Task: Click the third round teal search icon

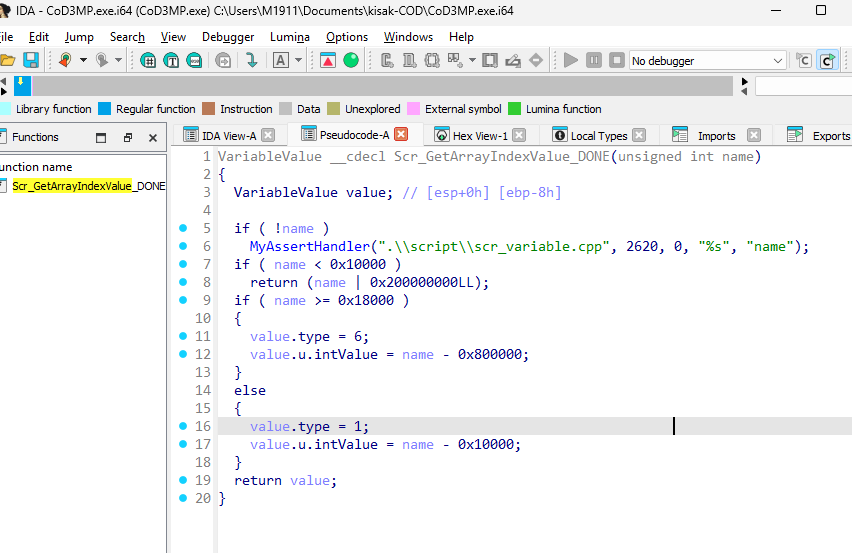Action: (194, 60)
